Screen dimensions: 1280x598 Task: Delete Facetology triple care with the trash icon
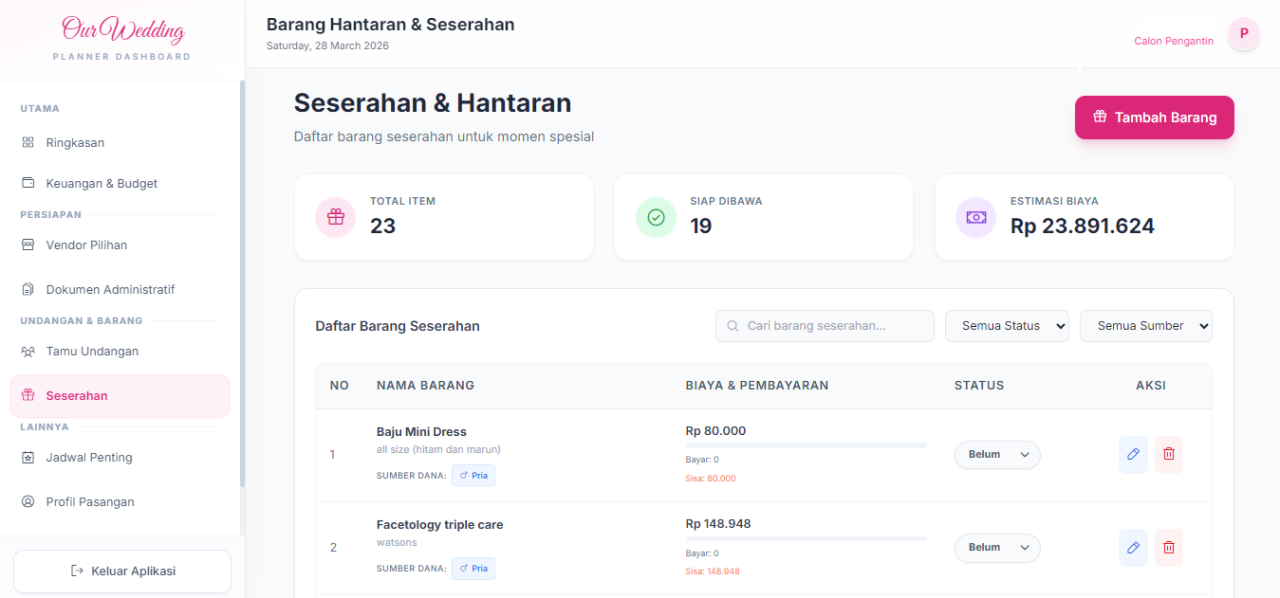coord(1168,547)
